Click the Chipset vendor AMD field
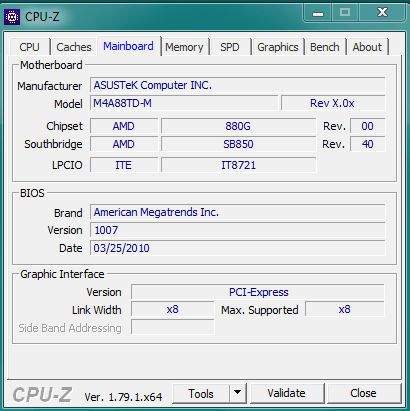 124,126
